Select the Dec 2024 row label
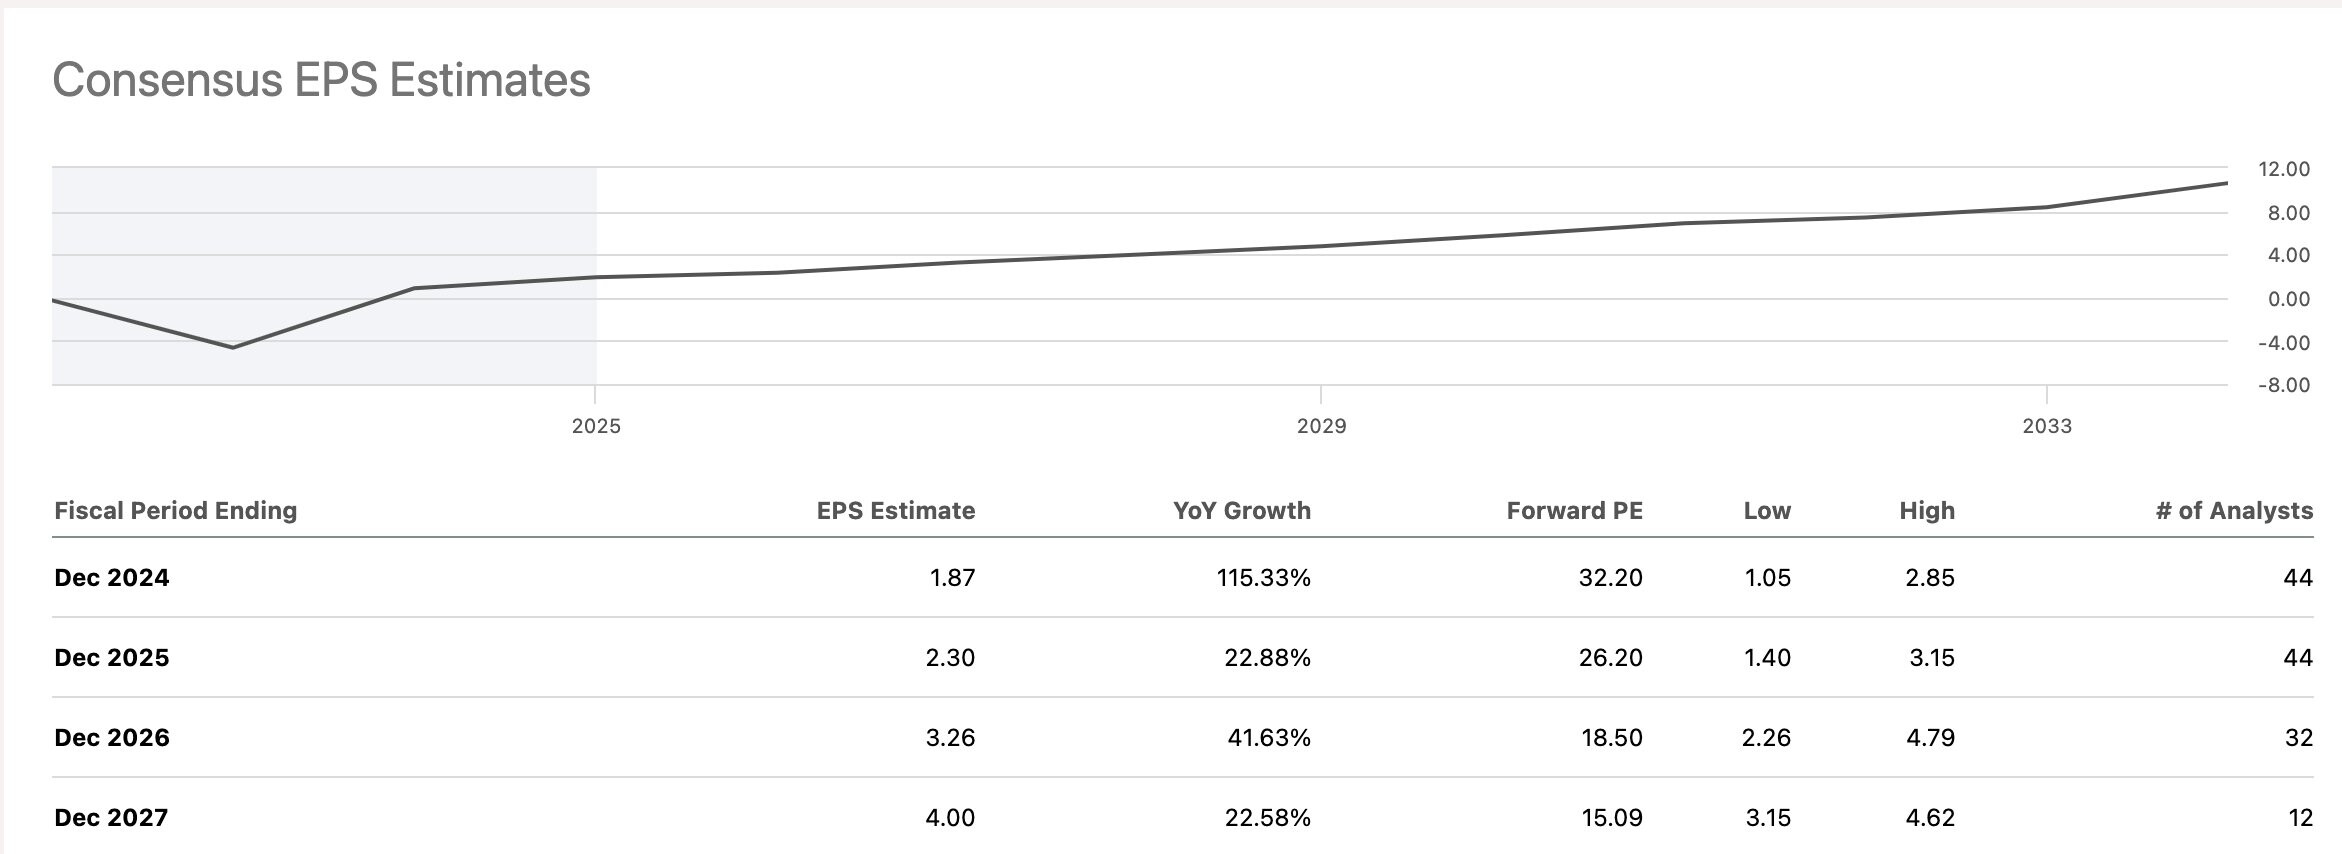This screenshot has width=2342, height=854. pyautogui.click(x=112, y=578)
